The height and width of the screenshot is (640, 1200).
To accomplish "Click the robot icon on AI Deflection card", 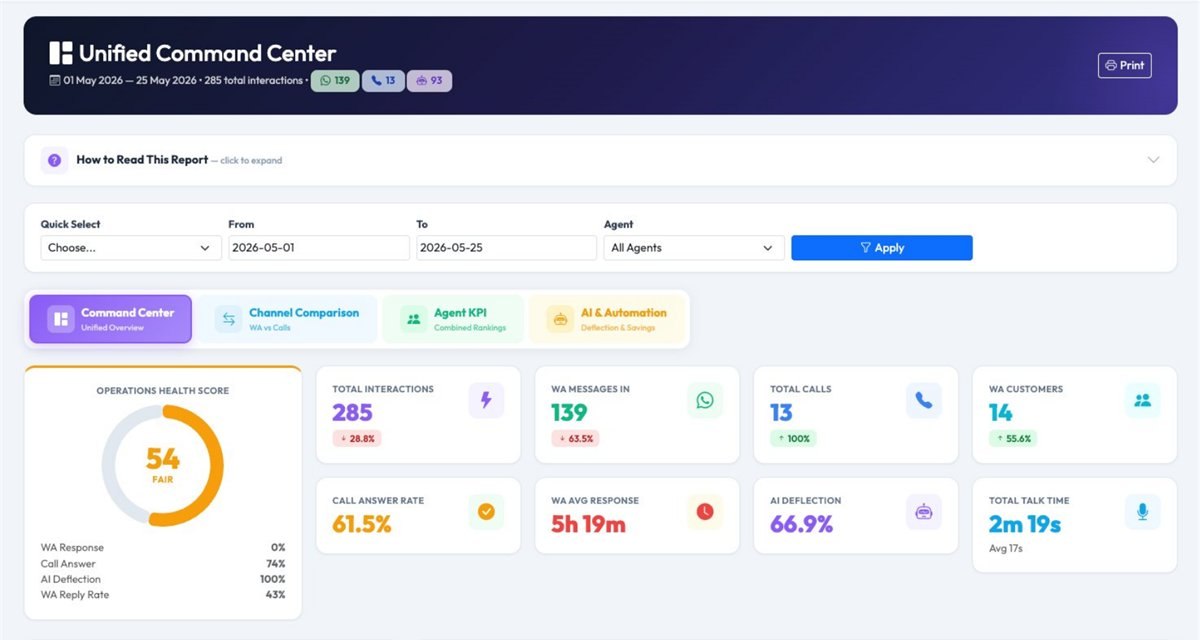I will (924, 512).
